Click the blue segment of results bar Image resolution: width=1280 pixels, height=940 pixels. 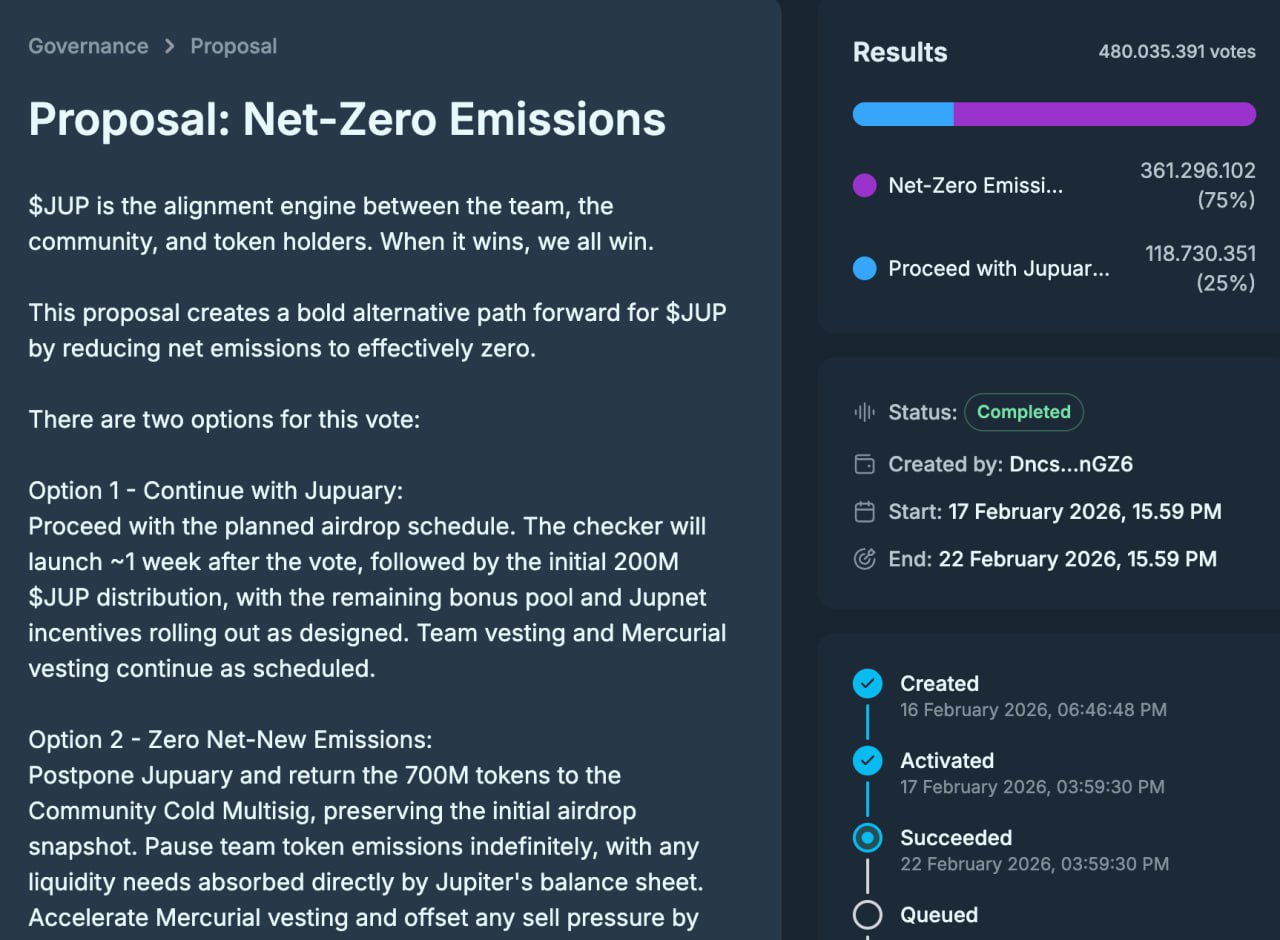pyautogui.click(x=902, y=114)
